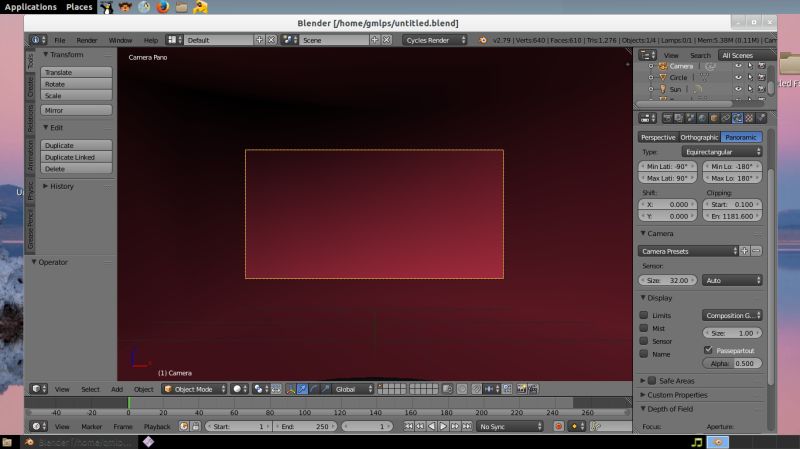Open the object properties tab icon
800x449 pixels.
[714, 118]
